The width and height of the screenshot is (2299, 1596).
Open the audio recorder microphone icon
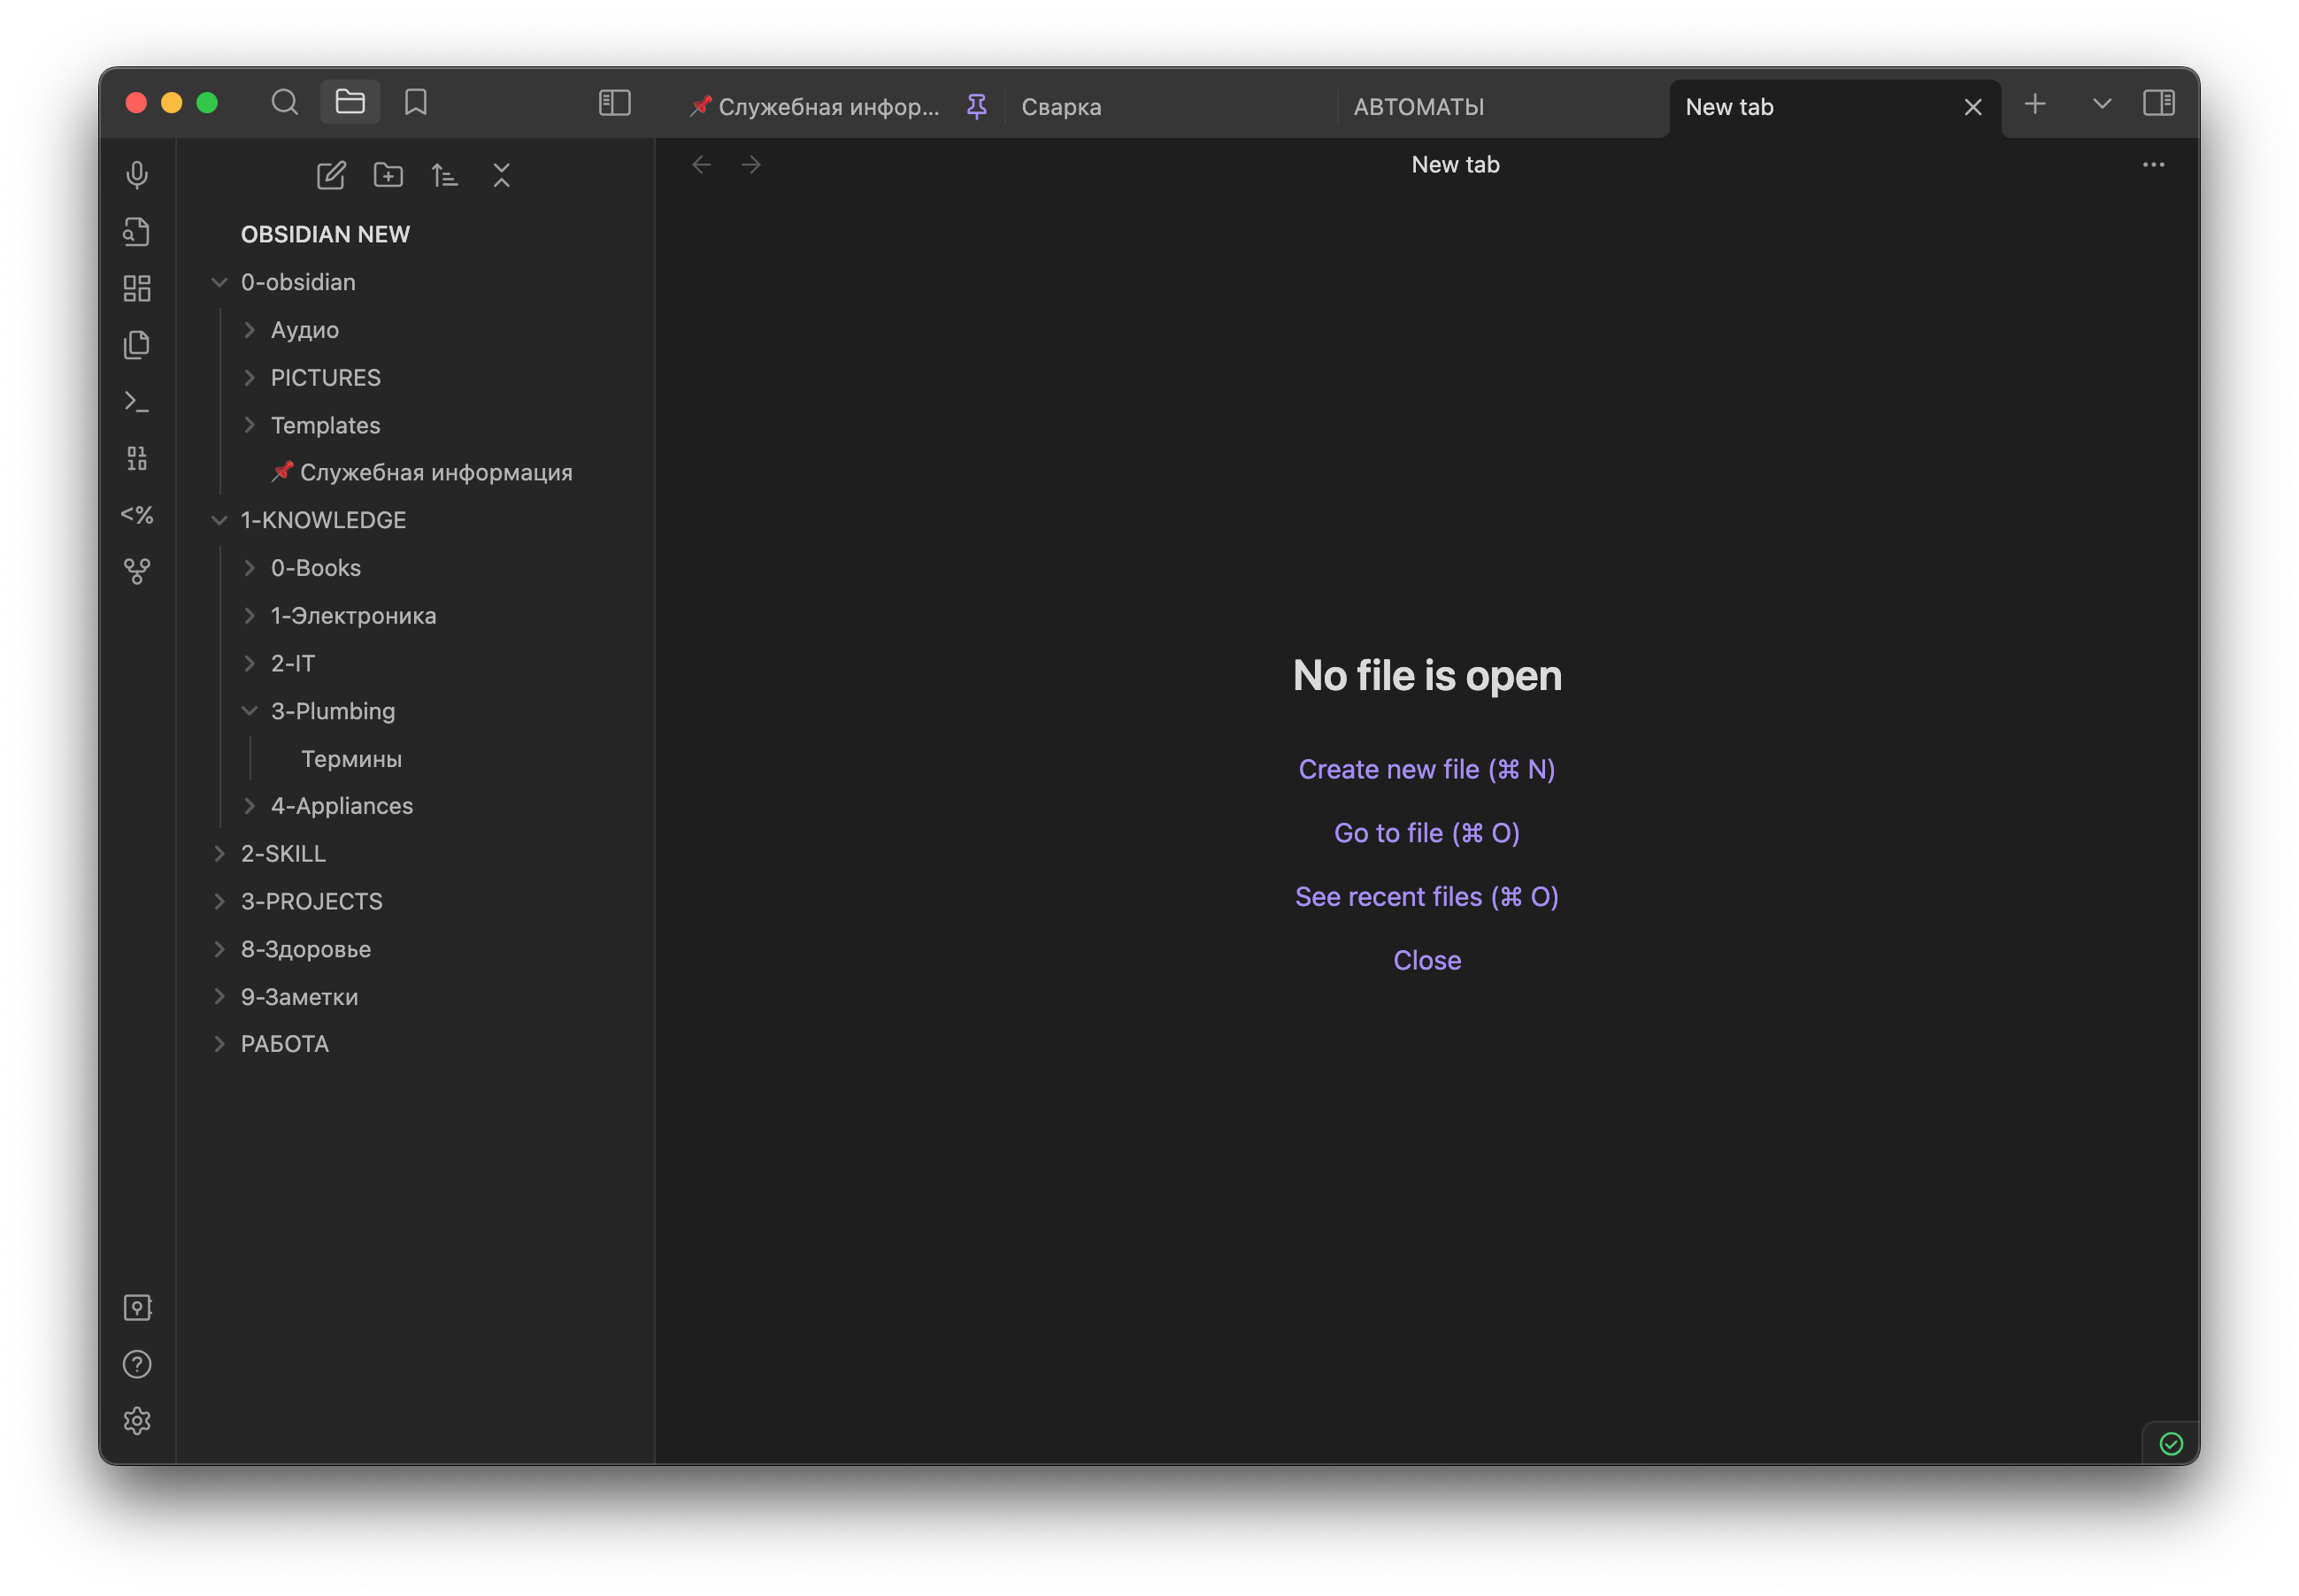[137, 175]
